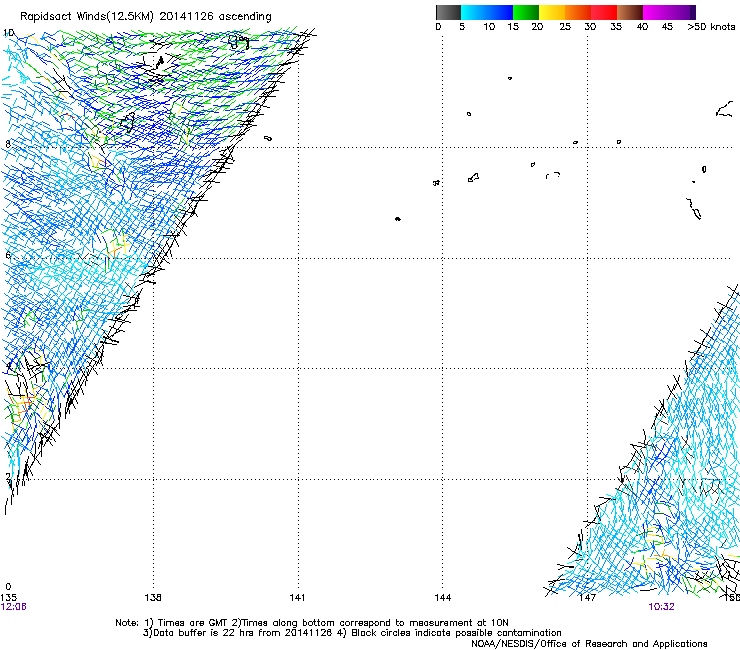Image resolution: width=740 pixels, height=650 pixels.
Task: Pick the yellow segment of the color bar
Action: (x=552, y=12)
